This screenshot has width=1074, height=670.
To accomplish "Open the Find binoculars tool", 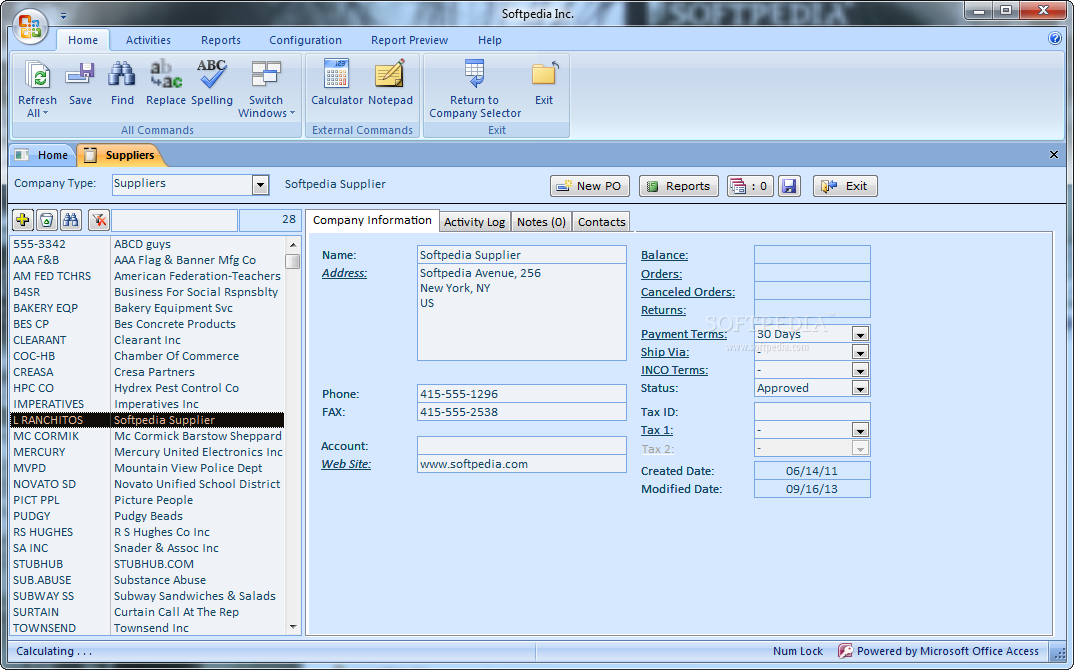I will 122,82.
